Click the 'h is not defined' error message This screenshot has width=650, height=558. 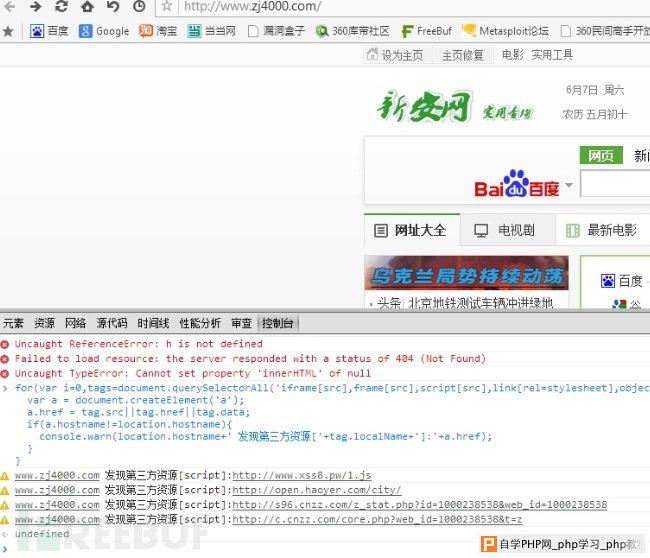pyautogui.click(x=138, y=344)
